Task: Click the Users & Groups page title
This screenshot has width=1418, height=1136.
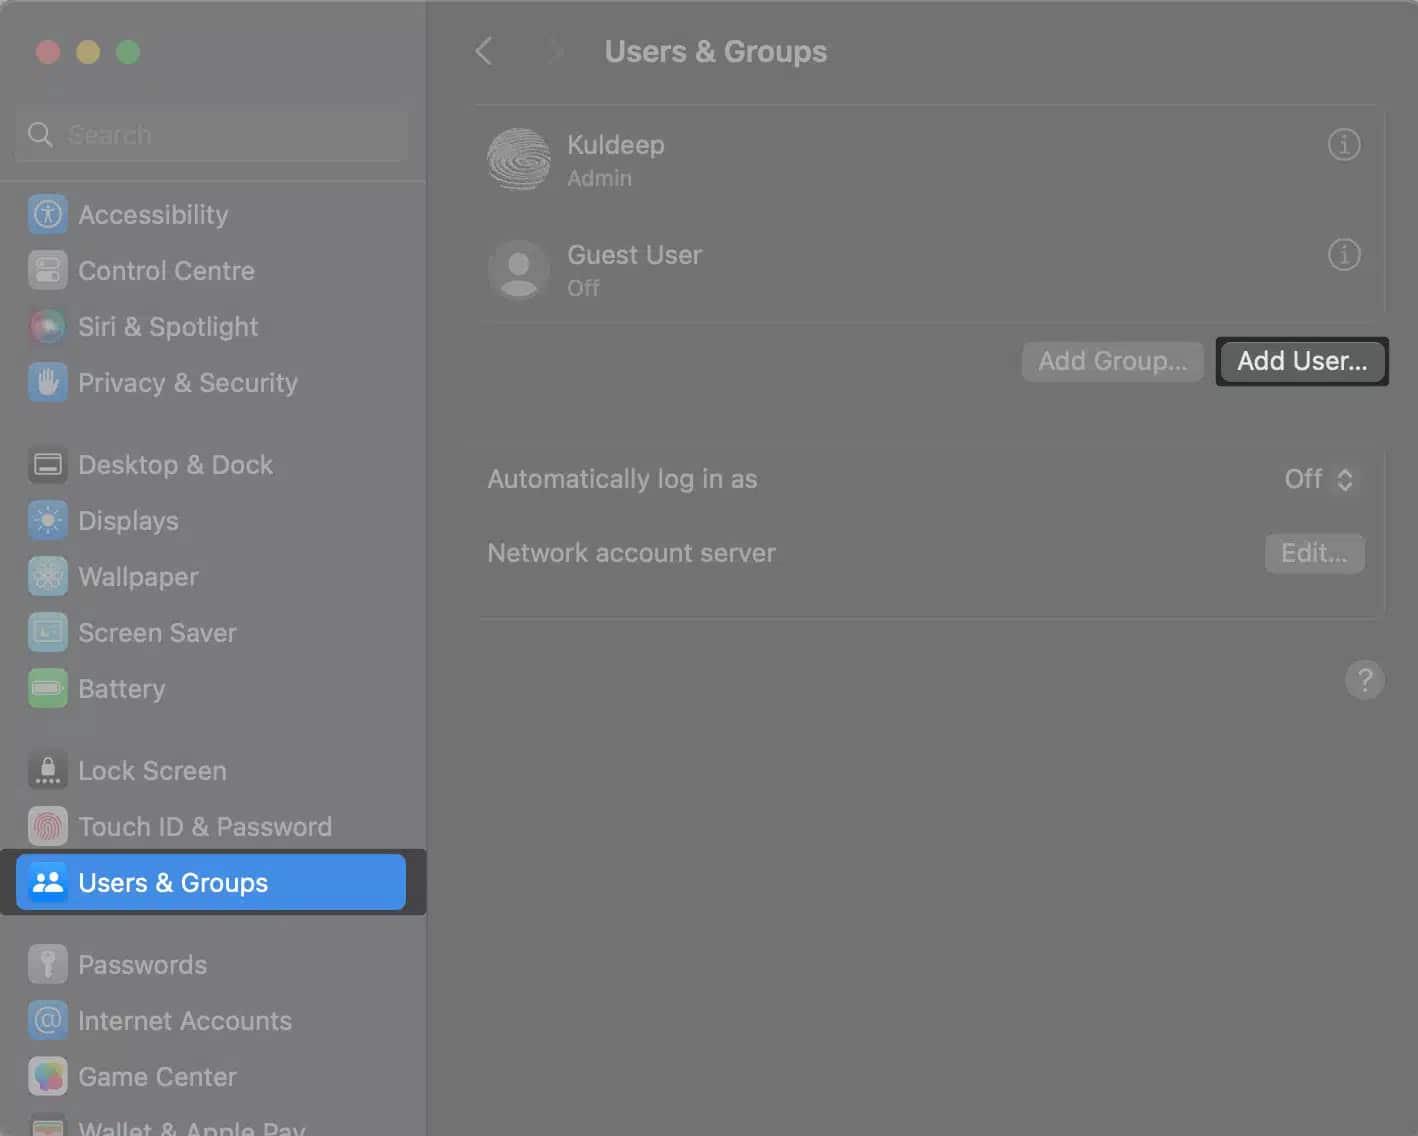Action: point(716,52)
